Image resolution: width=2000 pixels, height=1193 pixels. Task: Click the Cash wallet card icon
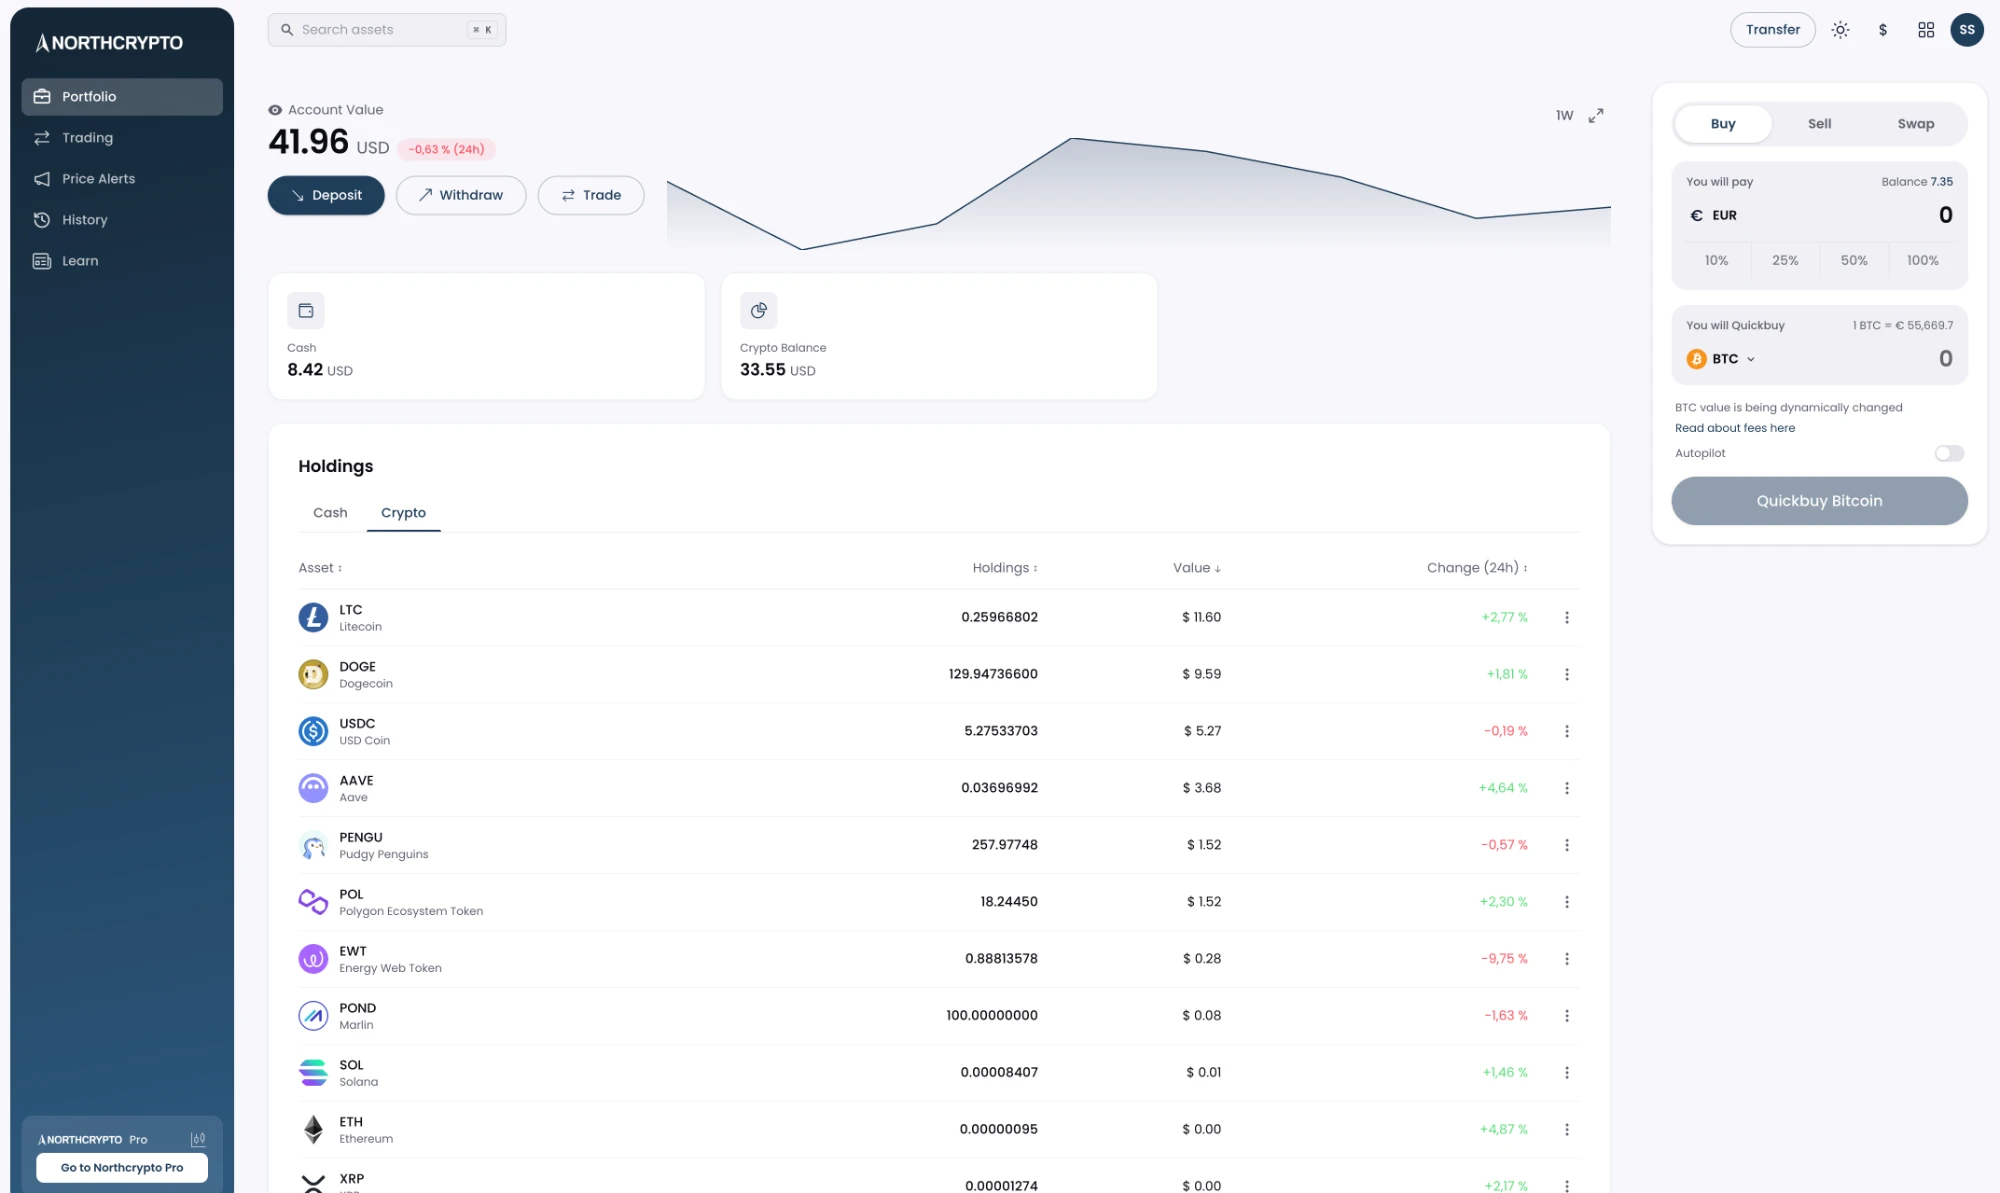306,311
